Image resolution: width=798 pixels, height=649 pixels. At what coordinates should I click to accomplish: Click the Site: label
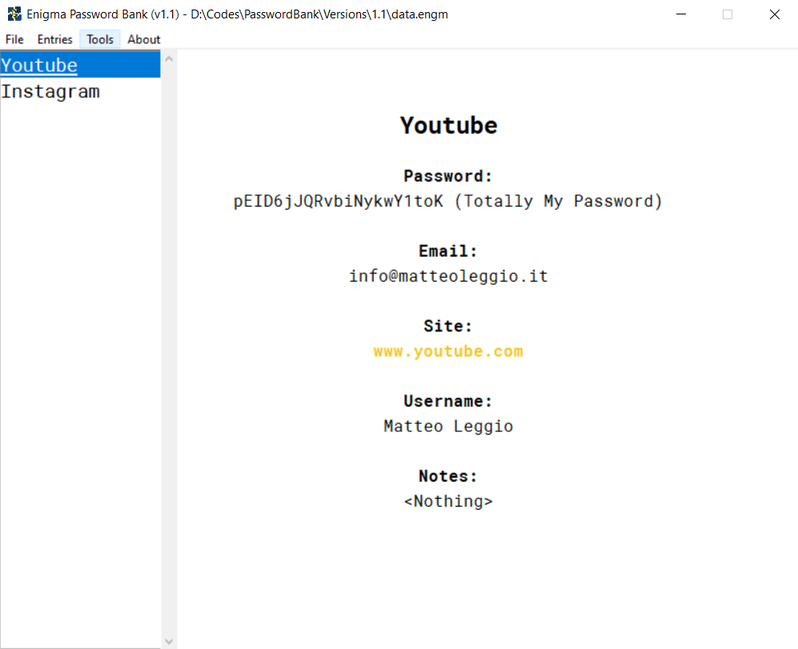[x=448, y=326]
